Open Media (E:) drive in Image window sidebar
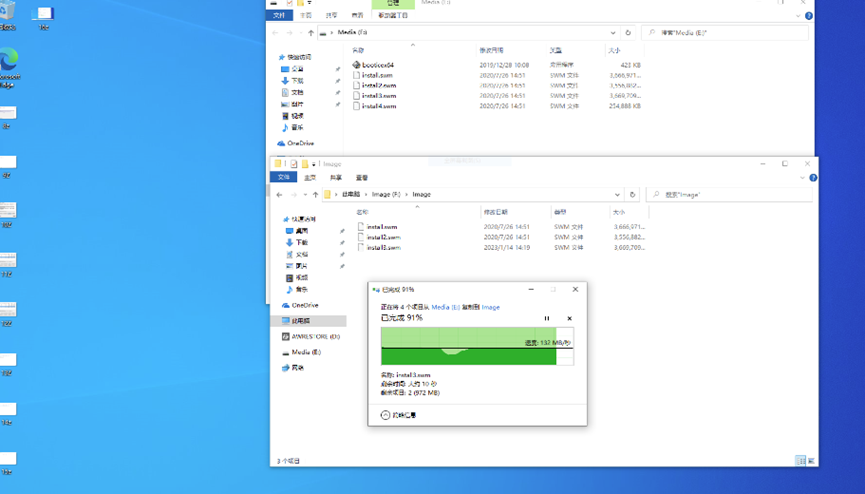 tap(301, 352)
